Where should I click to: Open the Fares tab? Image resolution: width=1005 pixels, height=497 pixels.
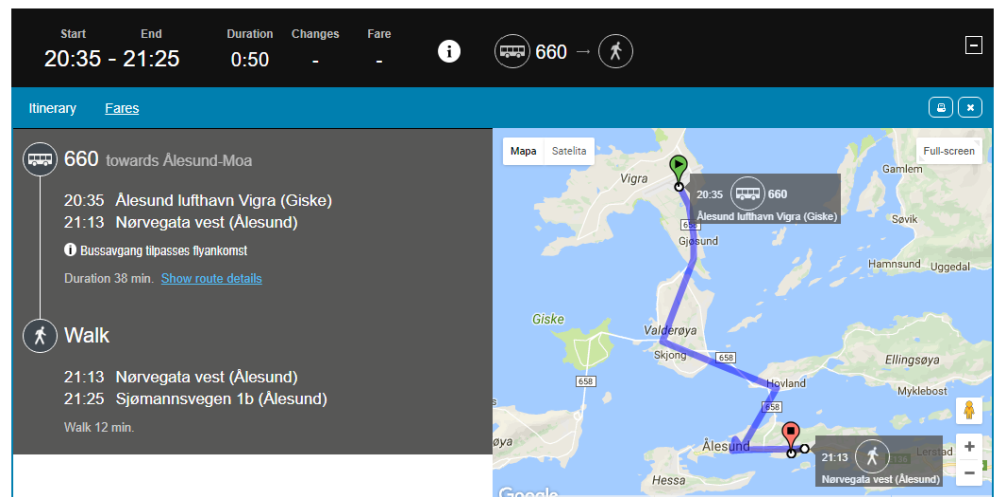(x=122, y=108)
